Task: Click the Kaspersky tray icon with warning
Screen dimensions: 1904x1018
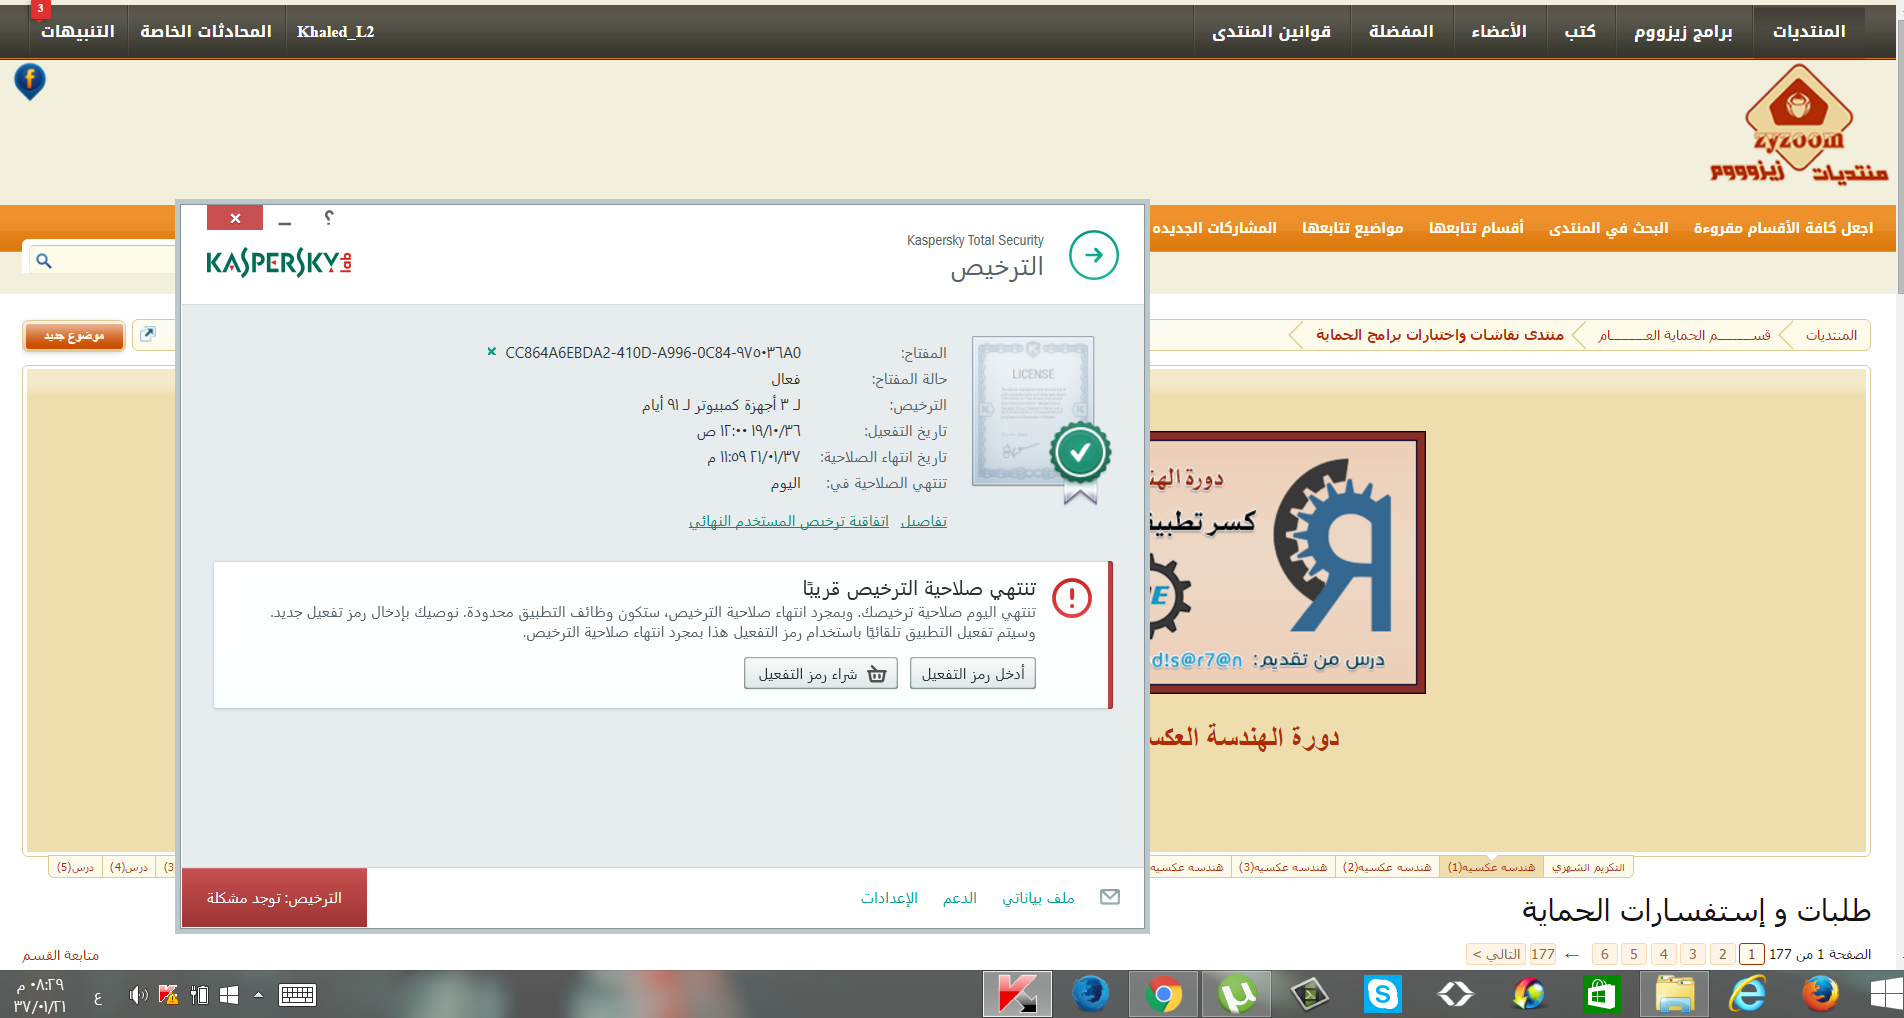Action: coord(168,995)
